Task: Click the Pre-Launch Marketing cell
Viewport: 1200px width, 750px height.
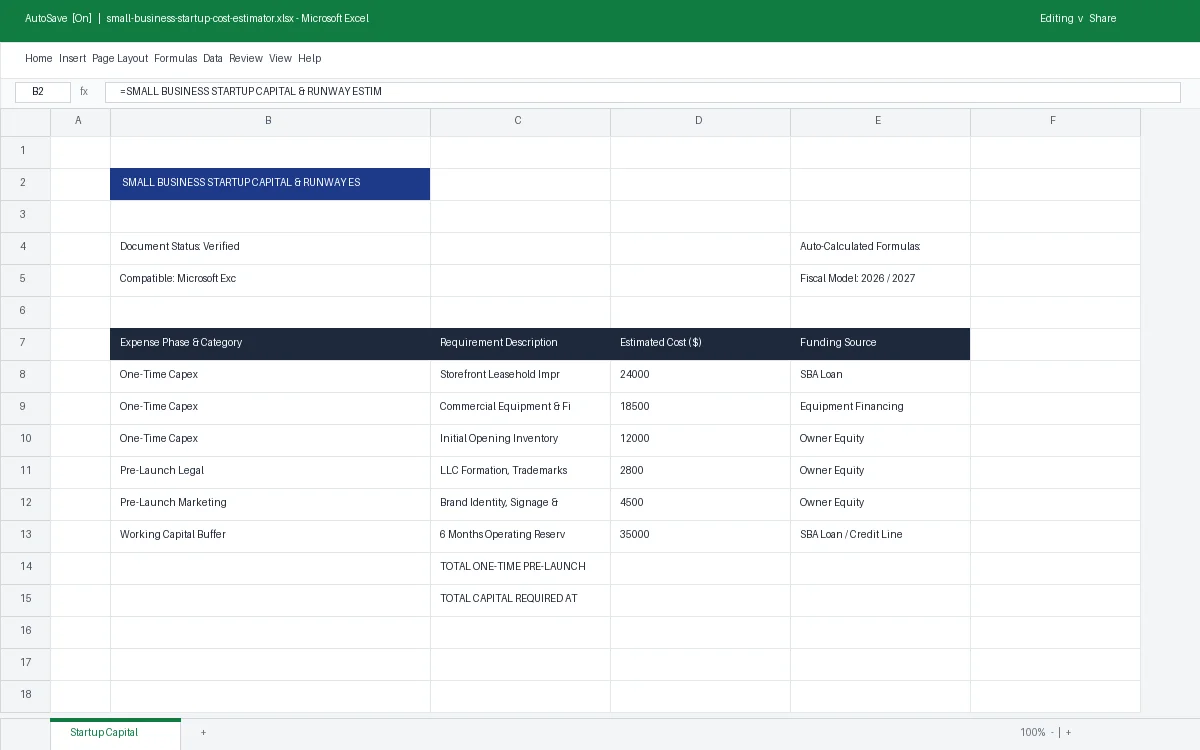Action: 270,504
